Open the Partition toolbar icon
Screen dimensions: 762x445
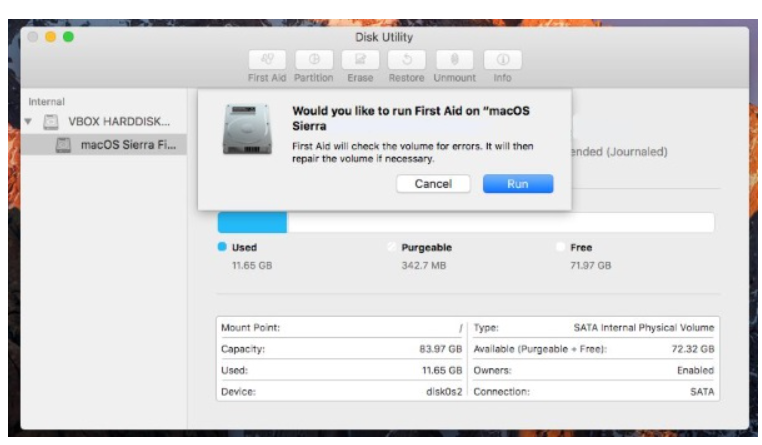314,60
